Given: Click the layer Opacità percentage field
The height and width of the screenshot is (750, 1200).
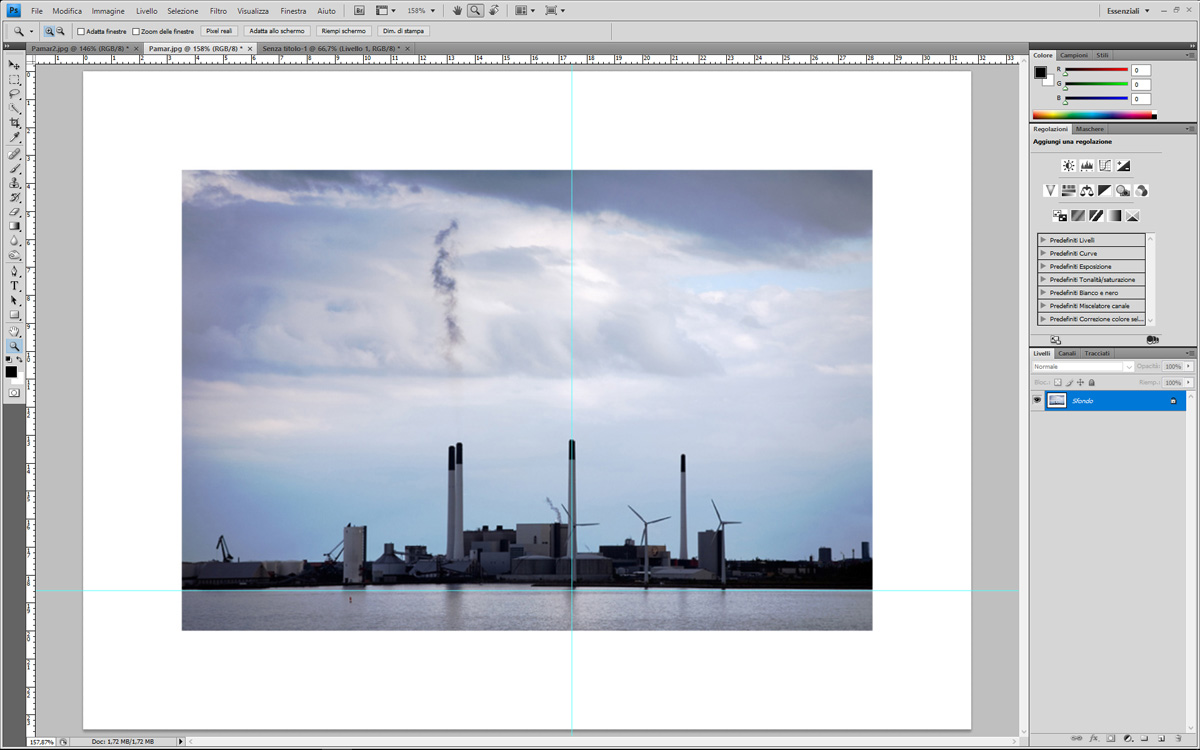Looking at the screenshot, I should point(1173,367).
